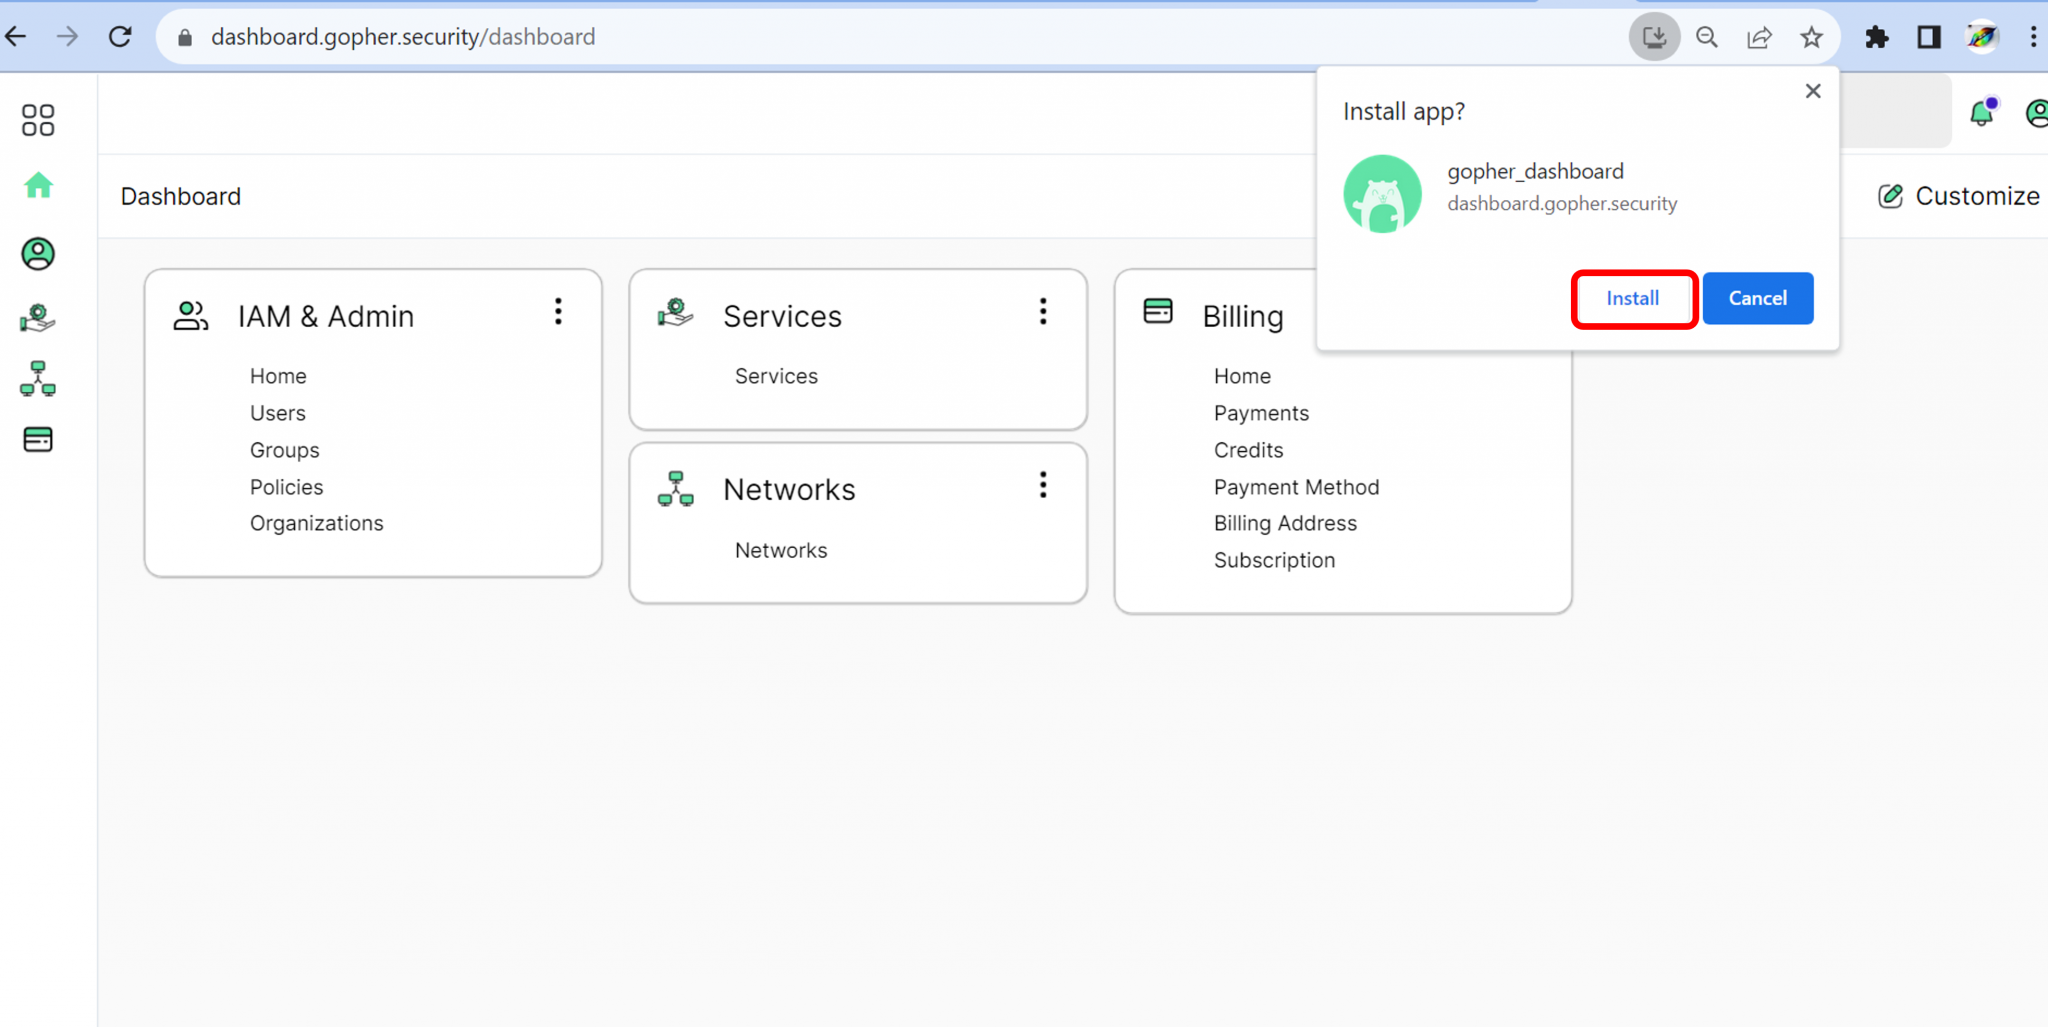Viewport: 2048px width, 1027px height.
Task: Open the Users link under IAM & Admin
Action: click(x=278, y=413)
